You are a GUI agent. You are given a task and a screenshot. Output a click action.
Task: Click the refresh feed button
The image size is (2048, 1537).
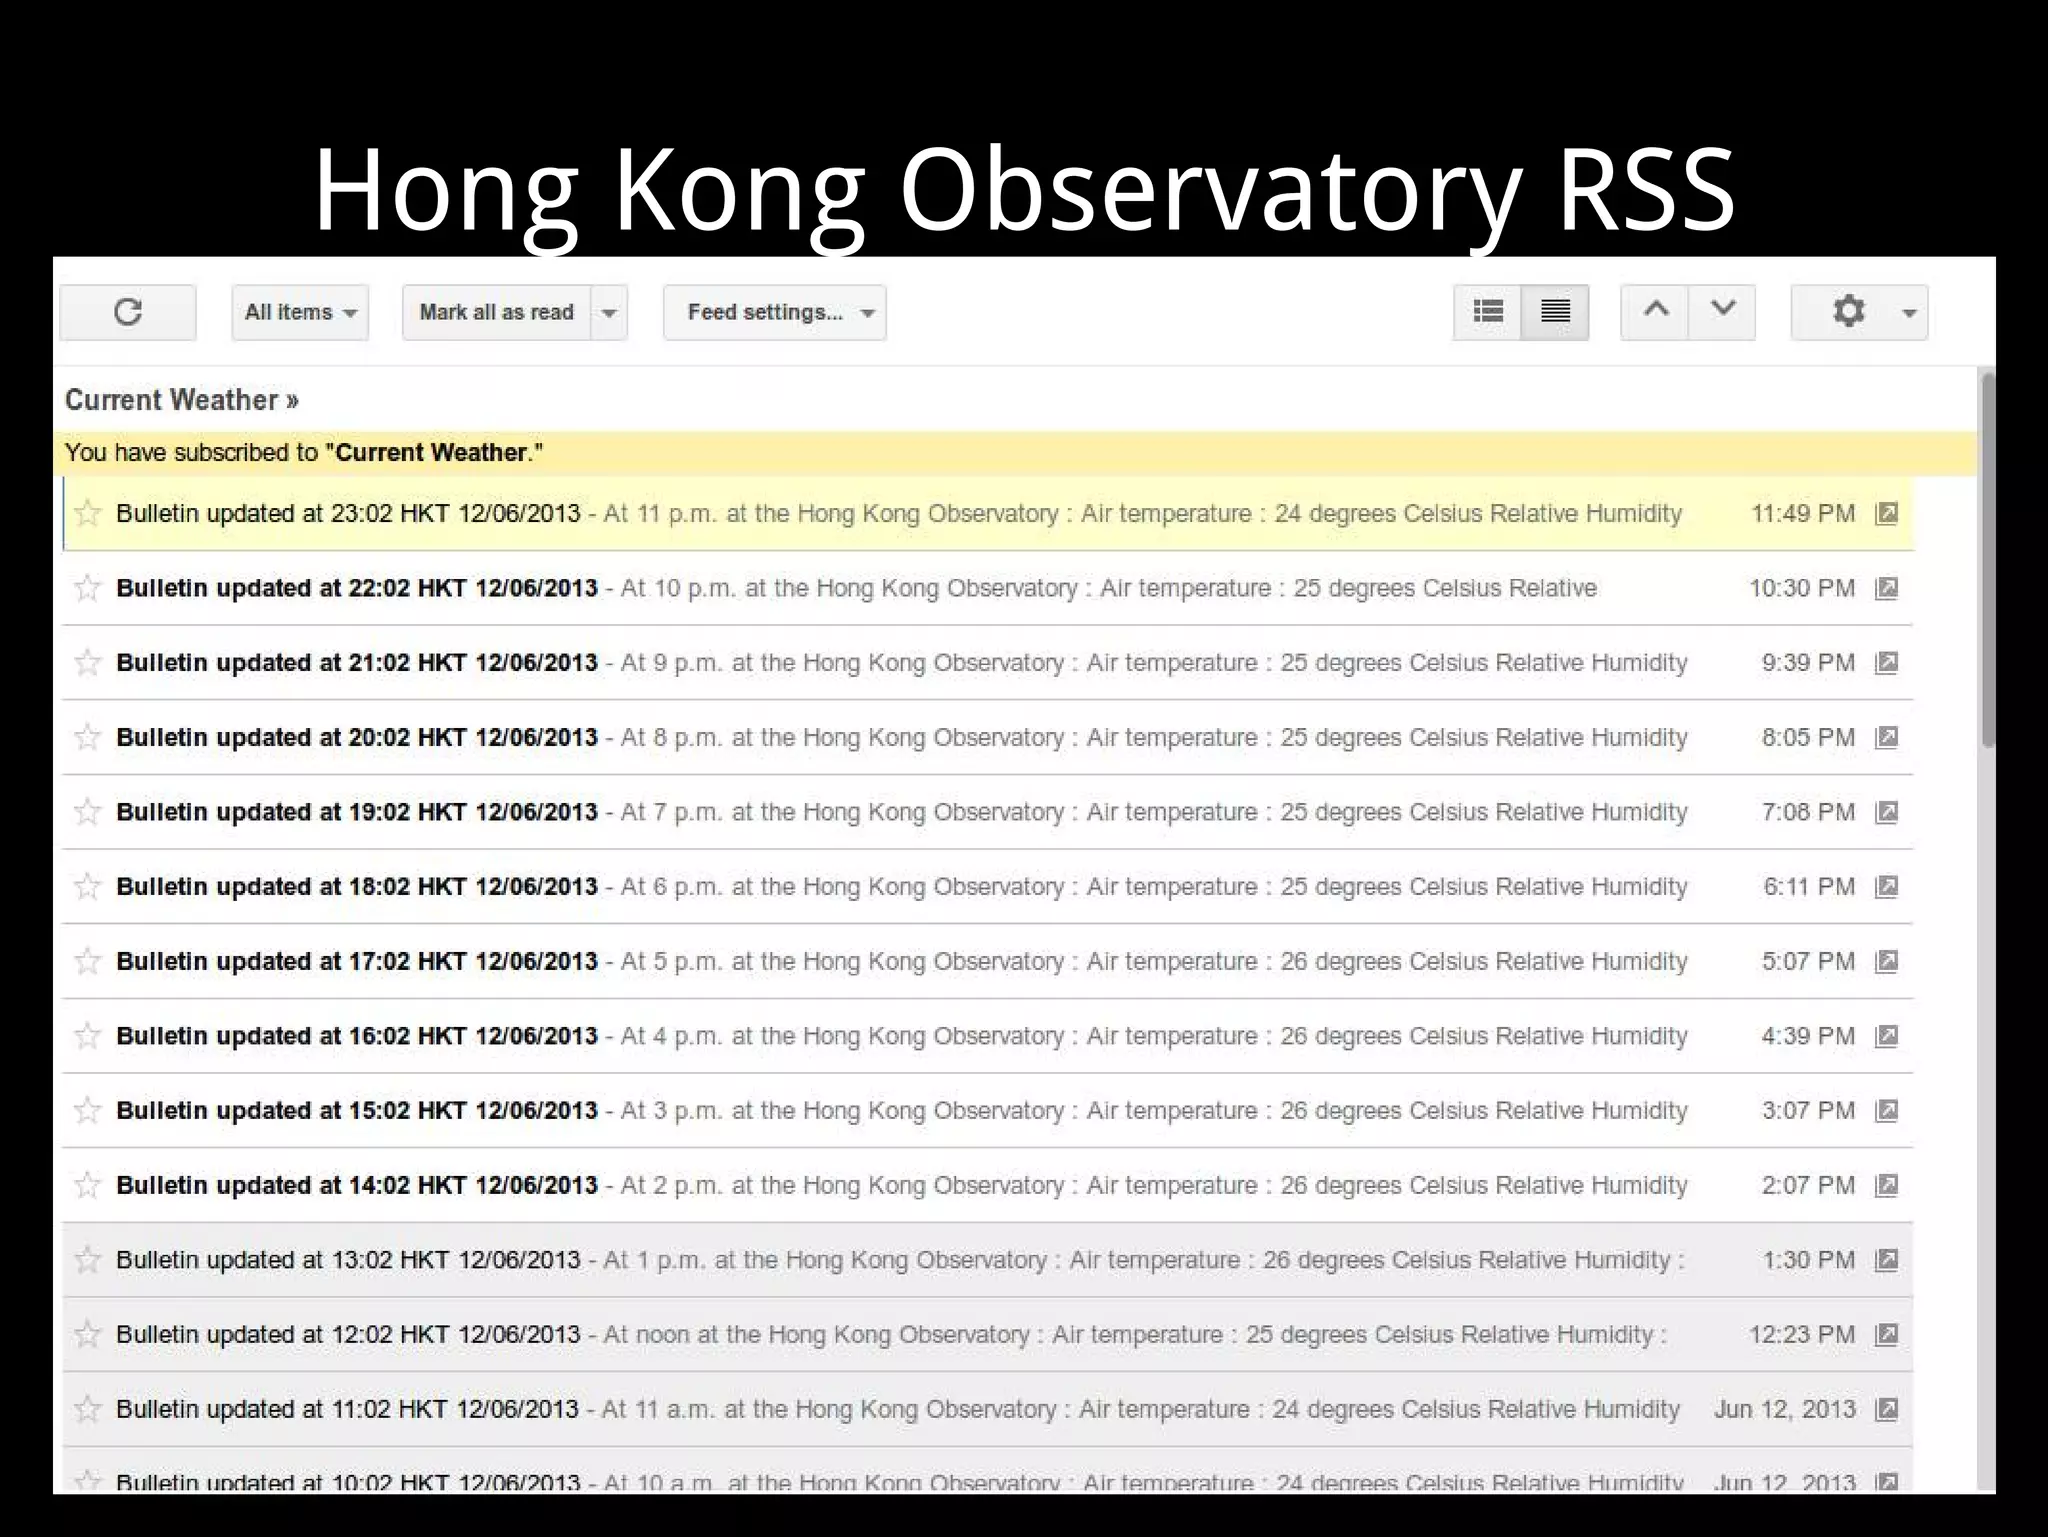128,313
